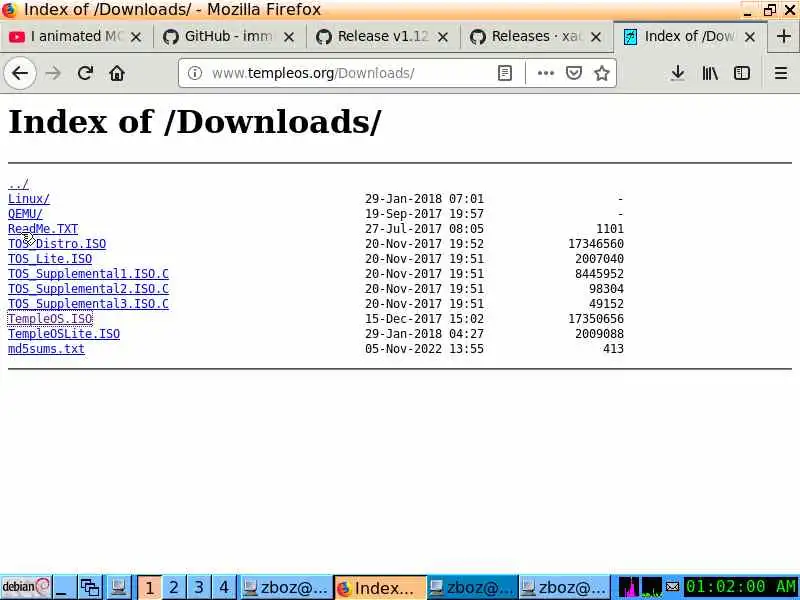Image resolution: width=800 pixels, height=600 pixels.
Task: Close the 'Index of /Dow' tab
Action: click(x=749, y=37)
